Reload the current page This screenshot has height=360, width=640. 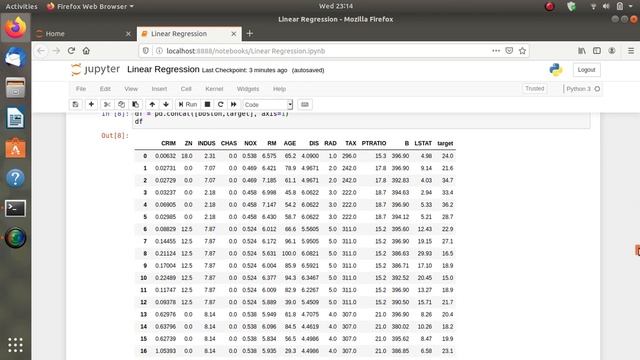pos(71,51)
